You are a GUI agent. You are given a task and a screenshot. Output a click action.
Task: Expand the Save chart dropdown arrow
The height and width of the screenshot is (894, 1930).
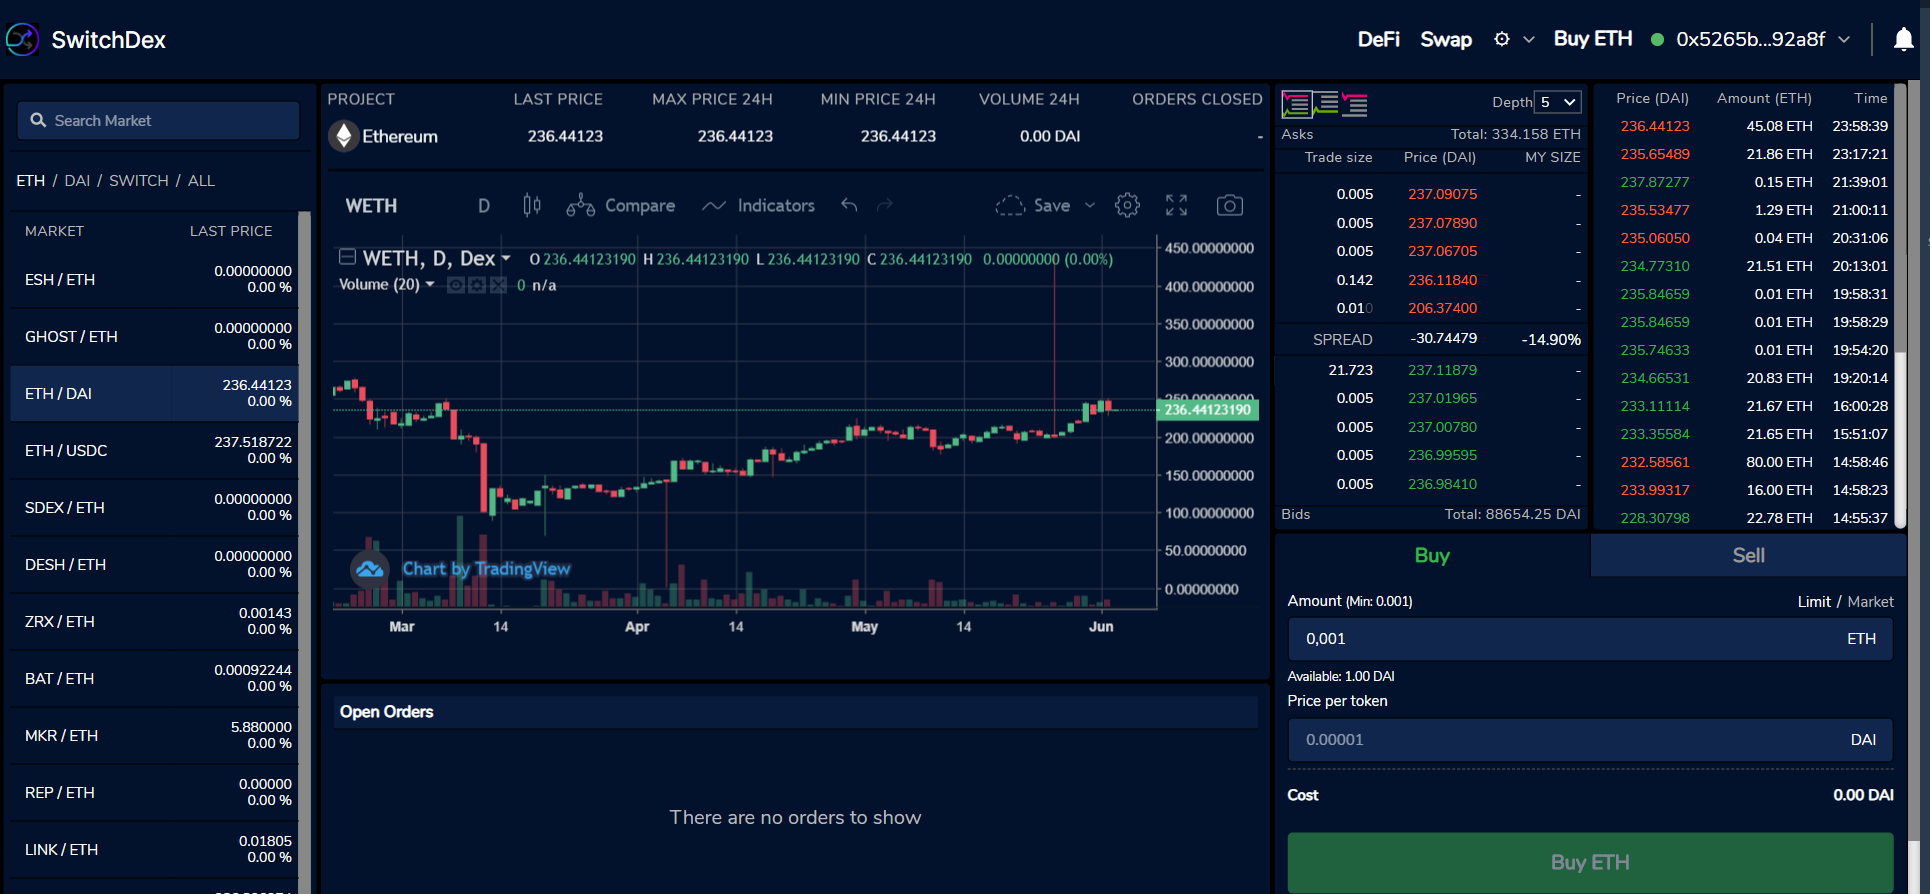click(x=1090, y=205)
